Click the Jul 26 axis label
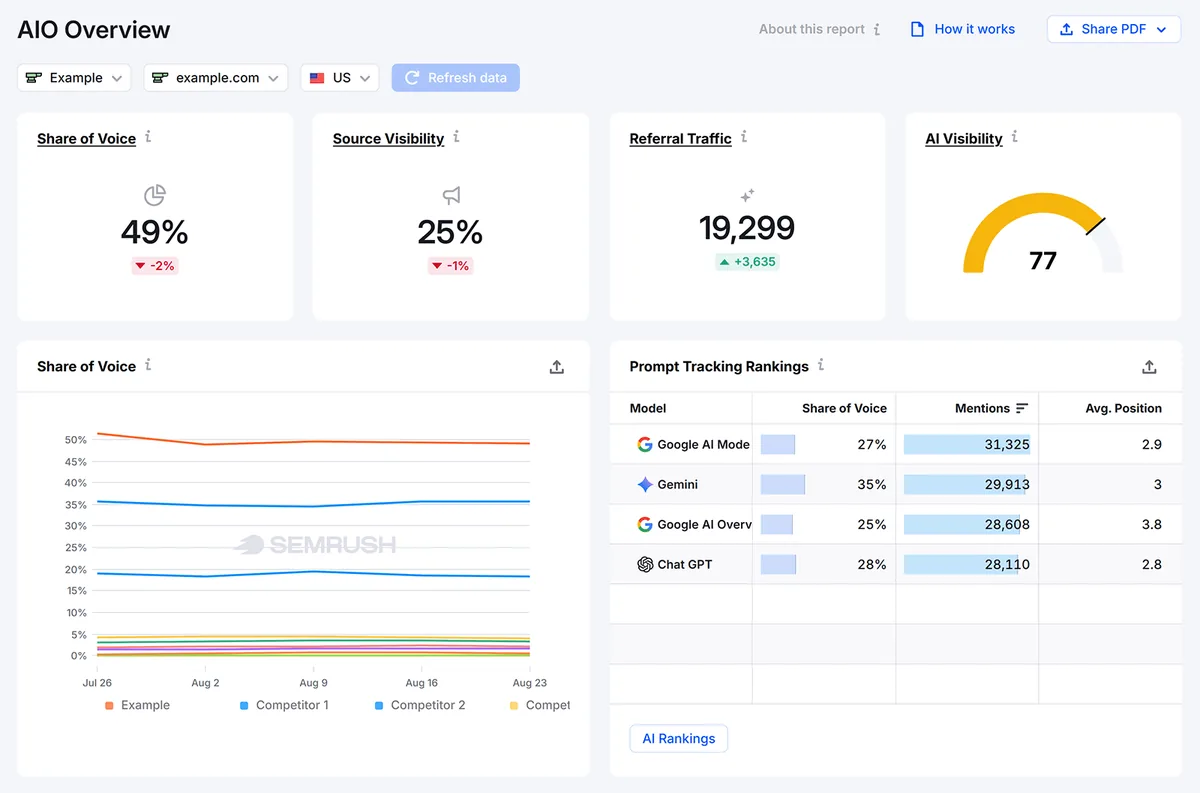The height and width of the screenshot is (793, 1200). [x=97, y=683]
